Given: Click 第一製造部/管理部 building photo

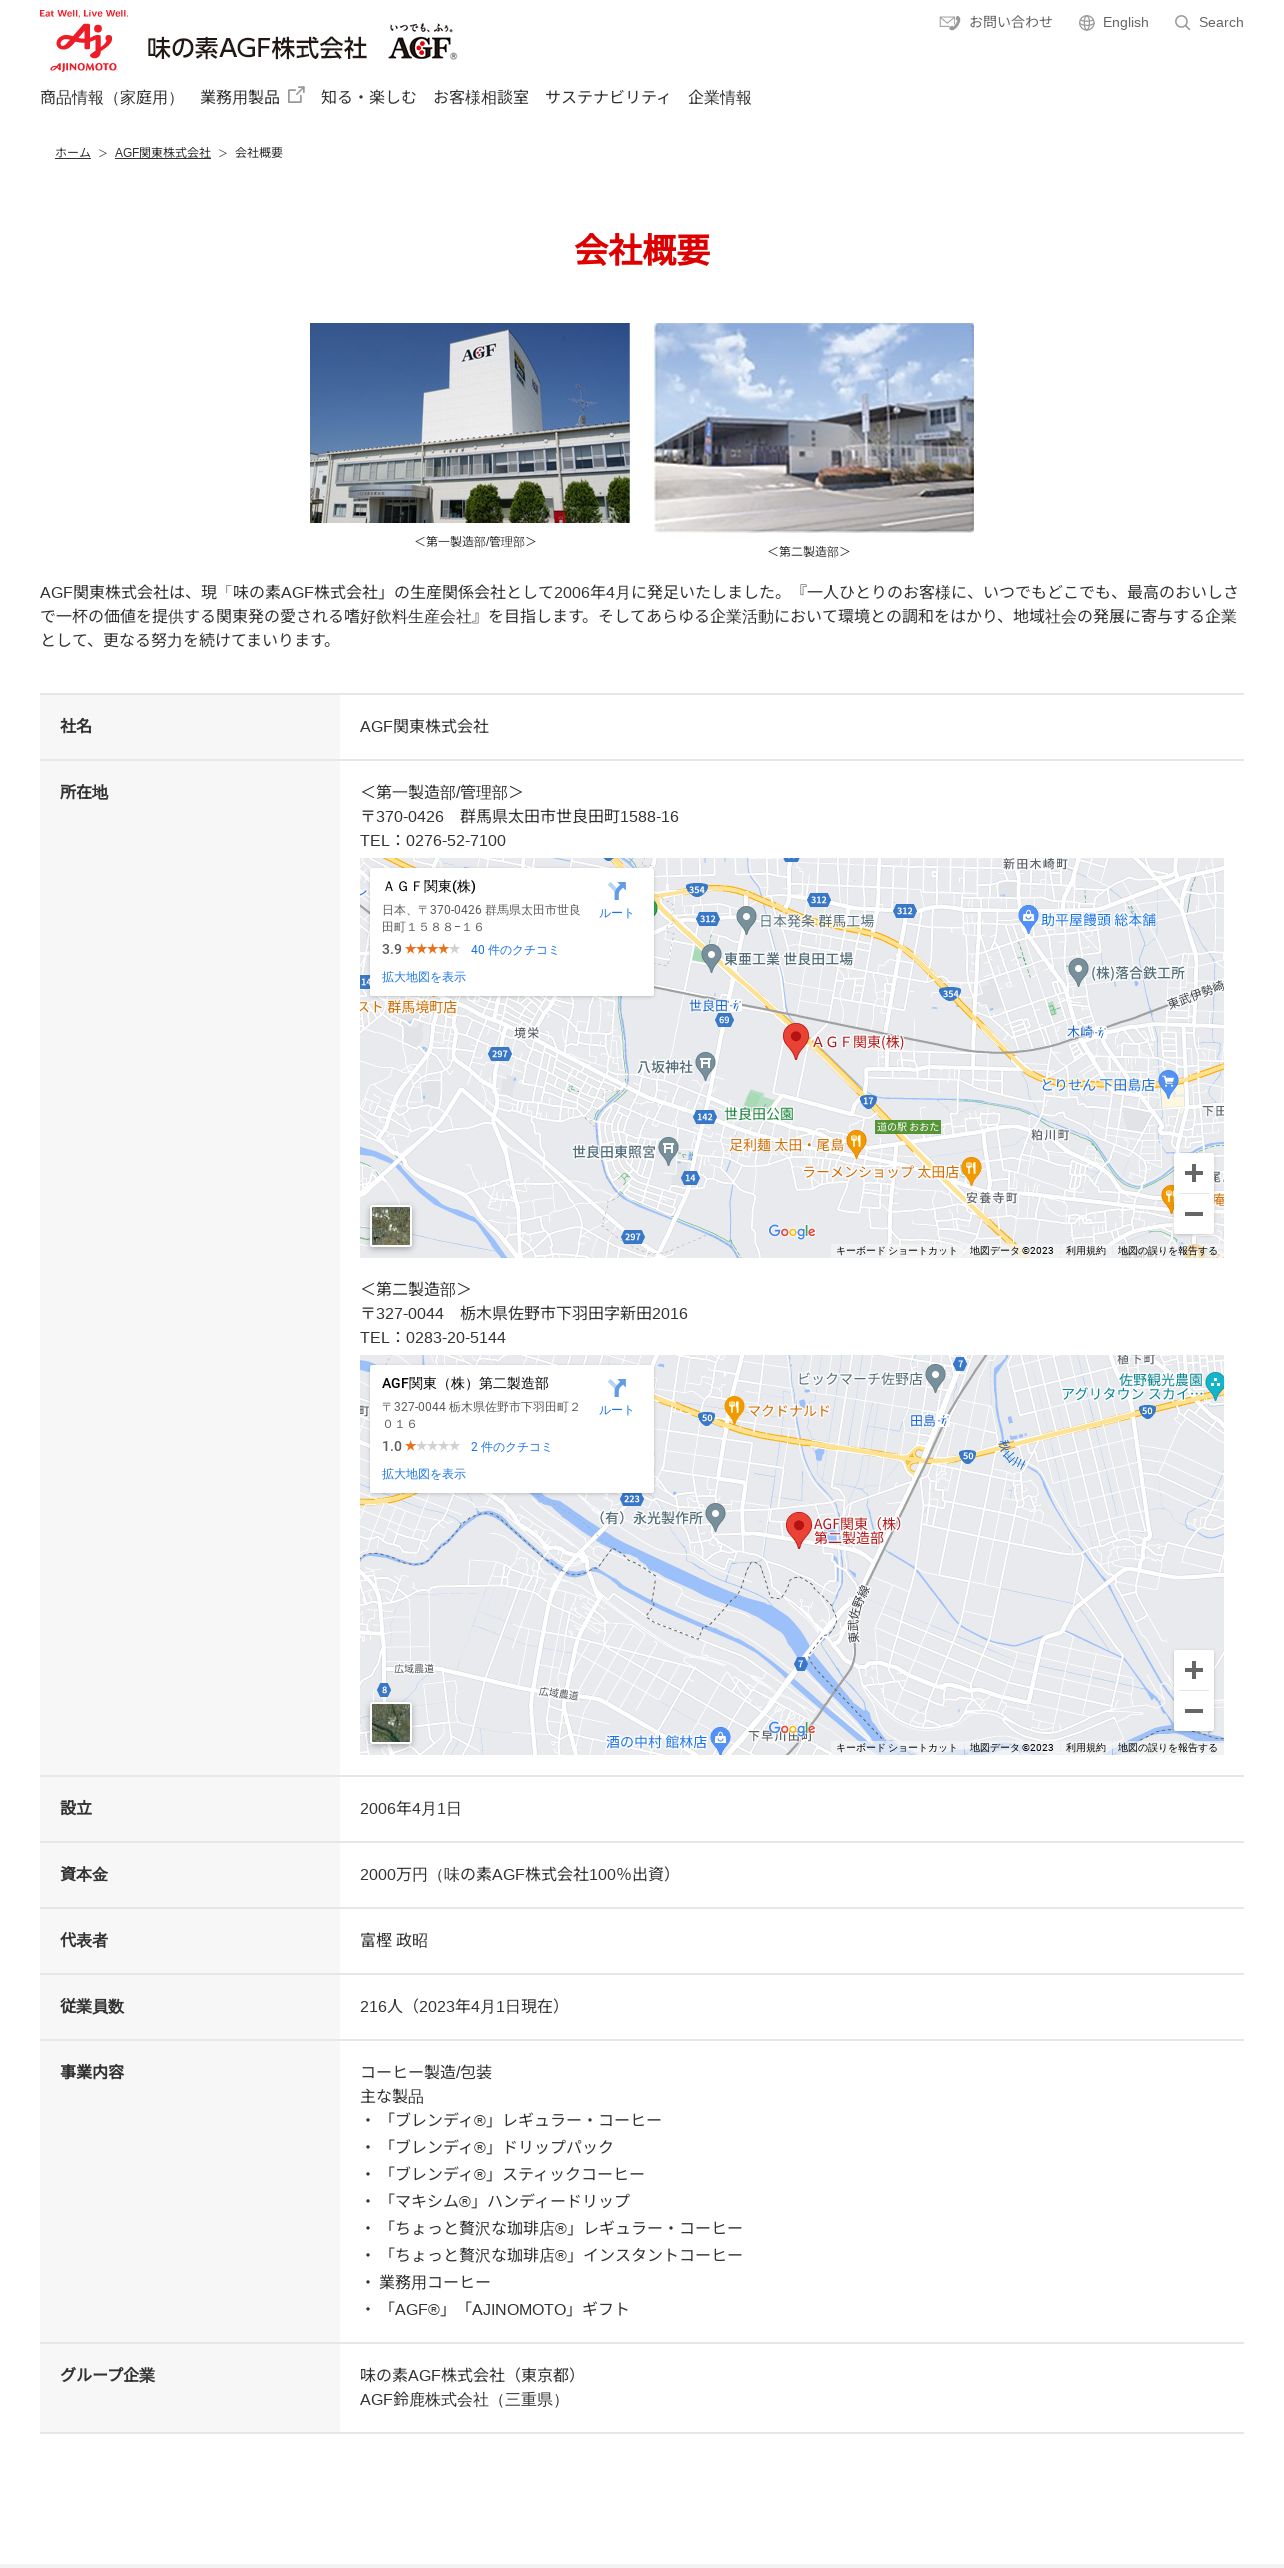Looking at the screenshot, I should click(x=470, y=423).
